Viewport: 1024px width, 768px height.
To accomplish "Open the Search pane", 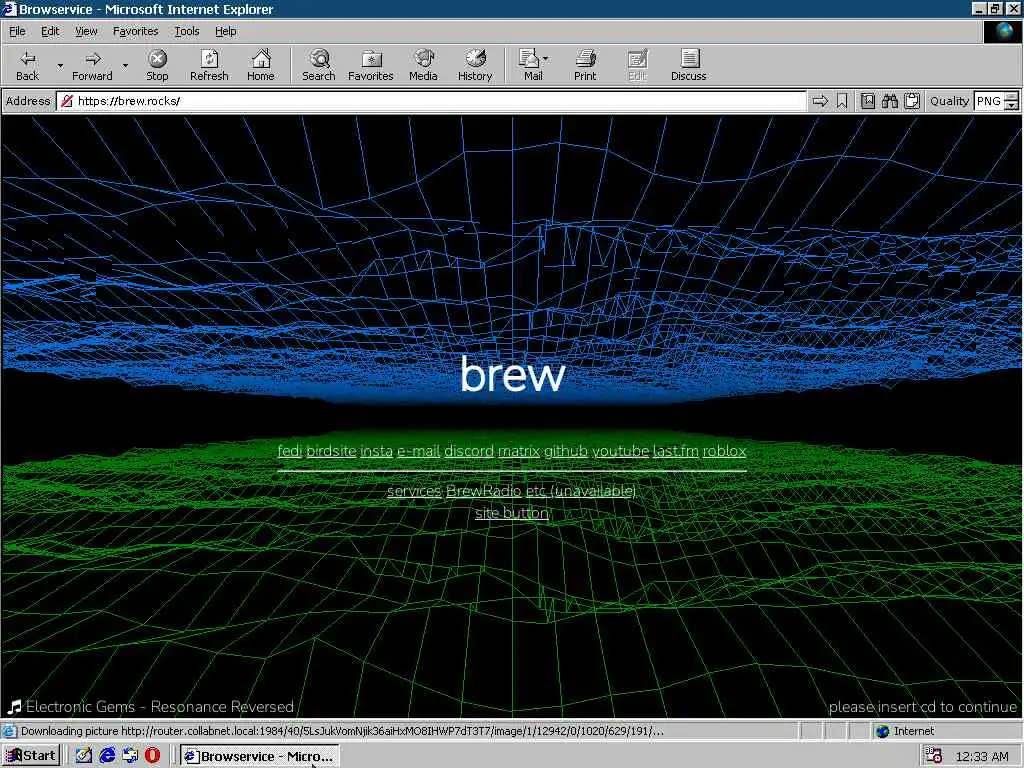I will [319, 65].
